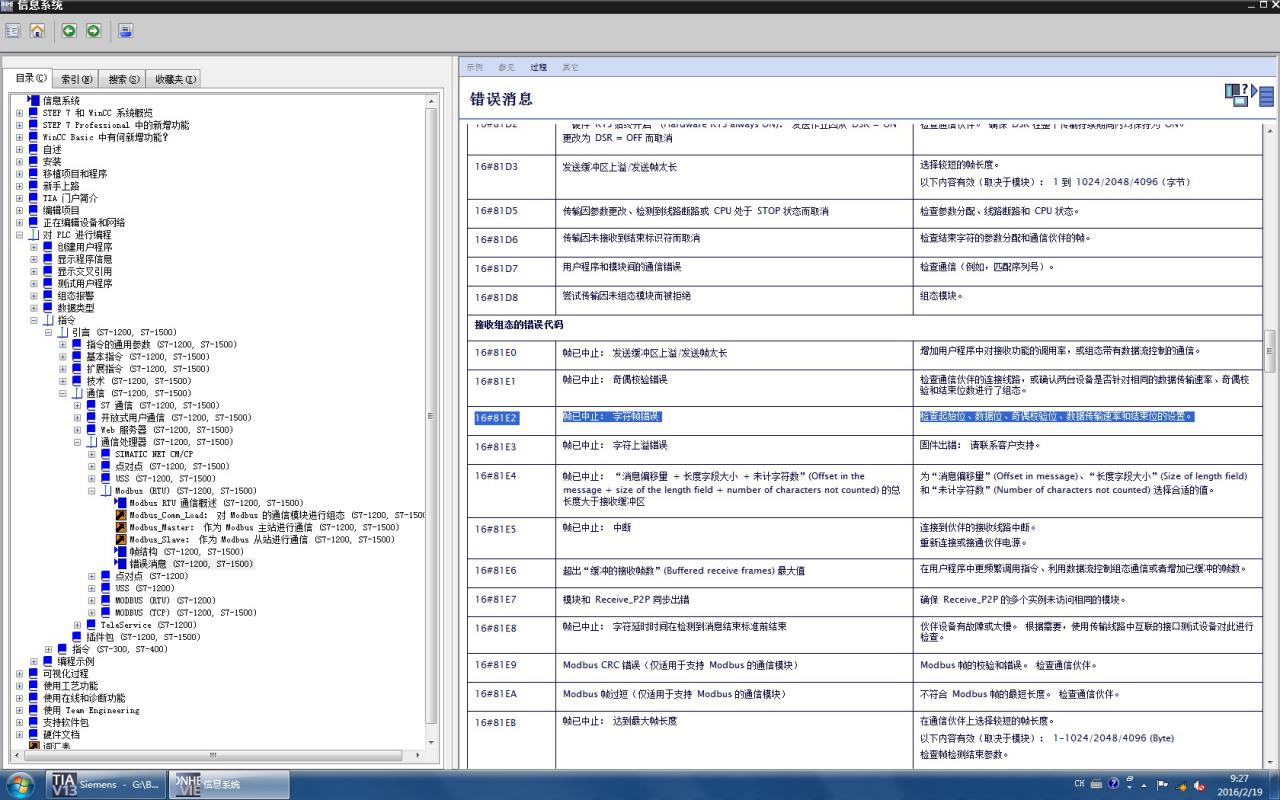Go back with green left arrow
The width and height of the screenshot is (1280, 800).
(69, 31)
